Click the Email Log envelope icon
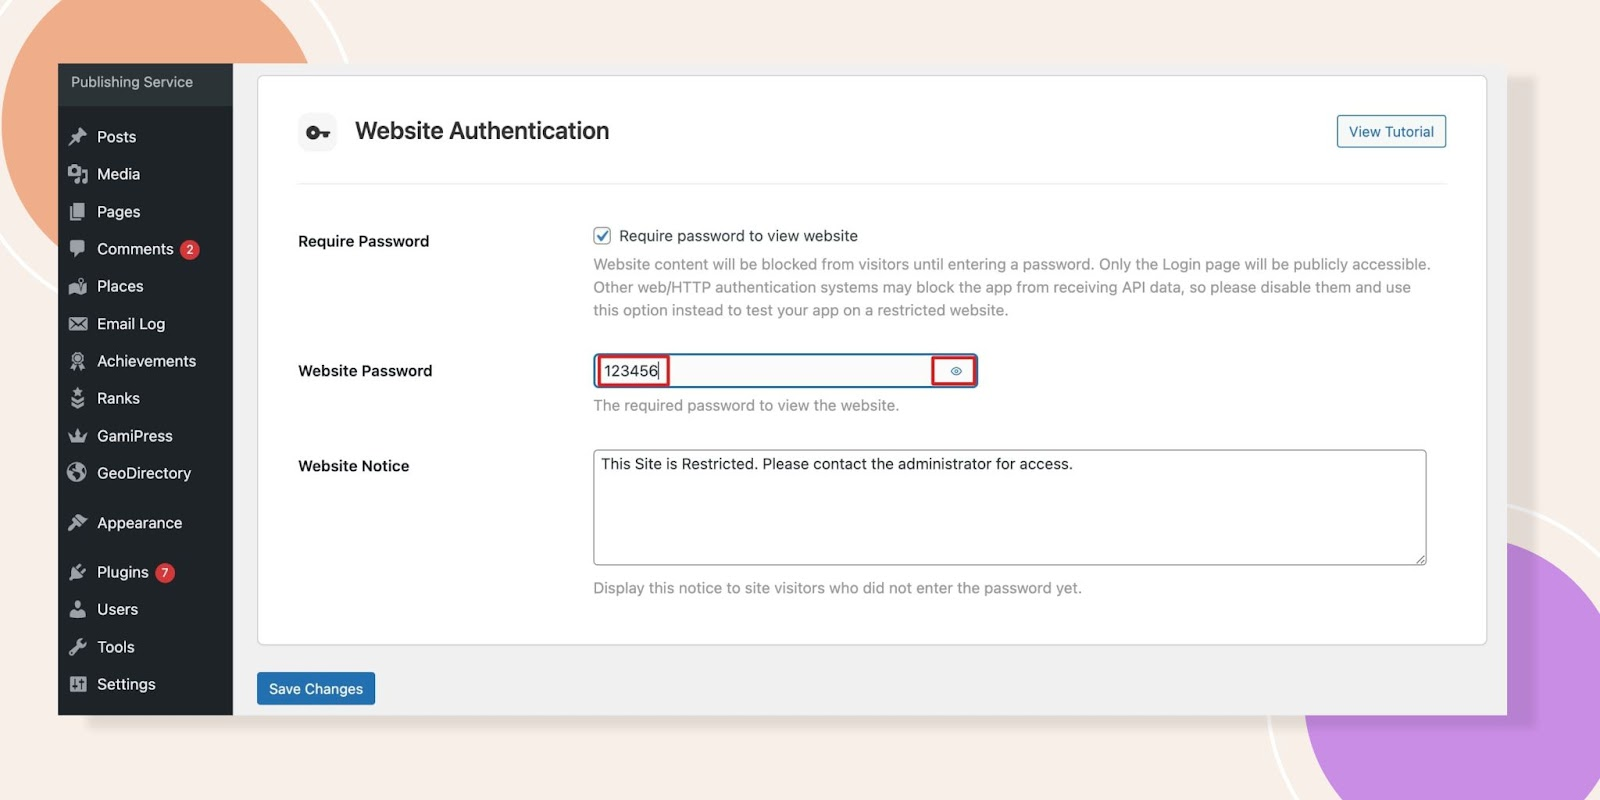Screen dimensions: 1600x800 (78, 324)
